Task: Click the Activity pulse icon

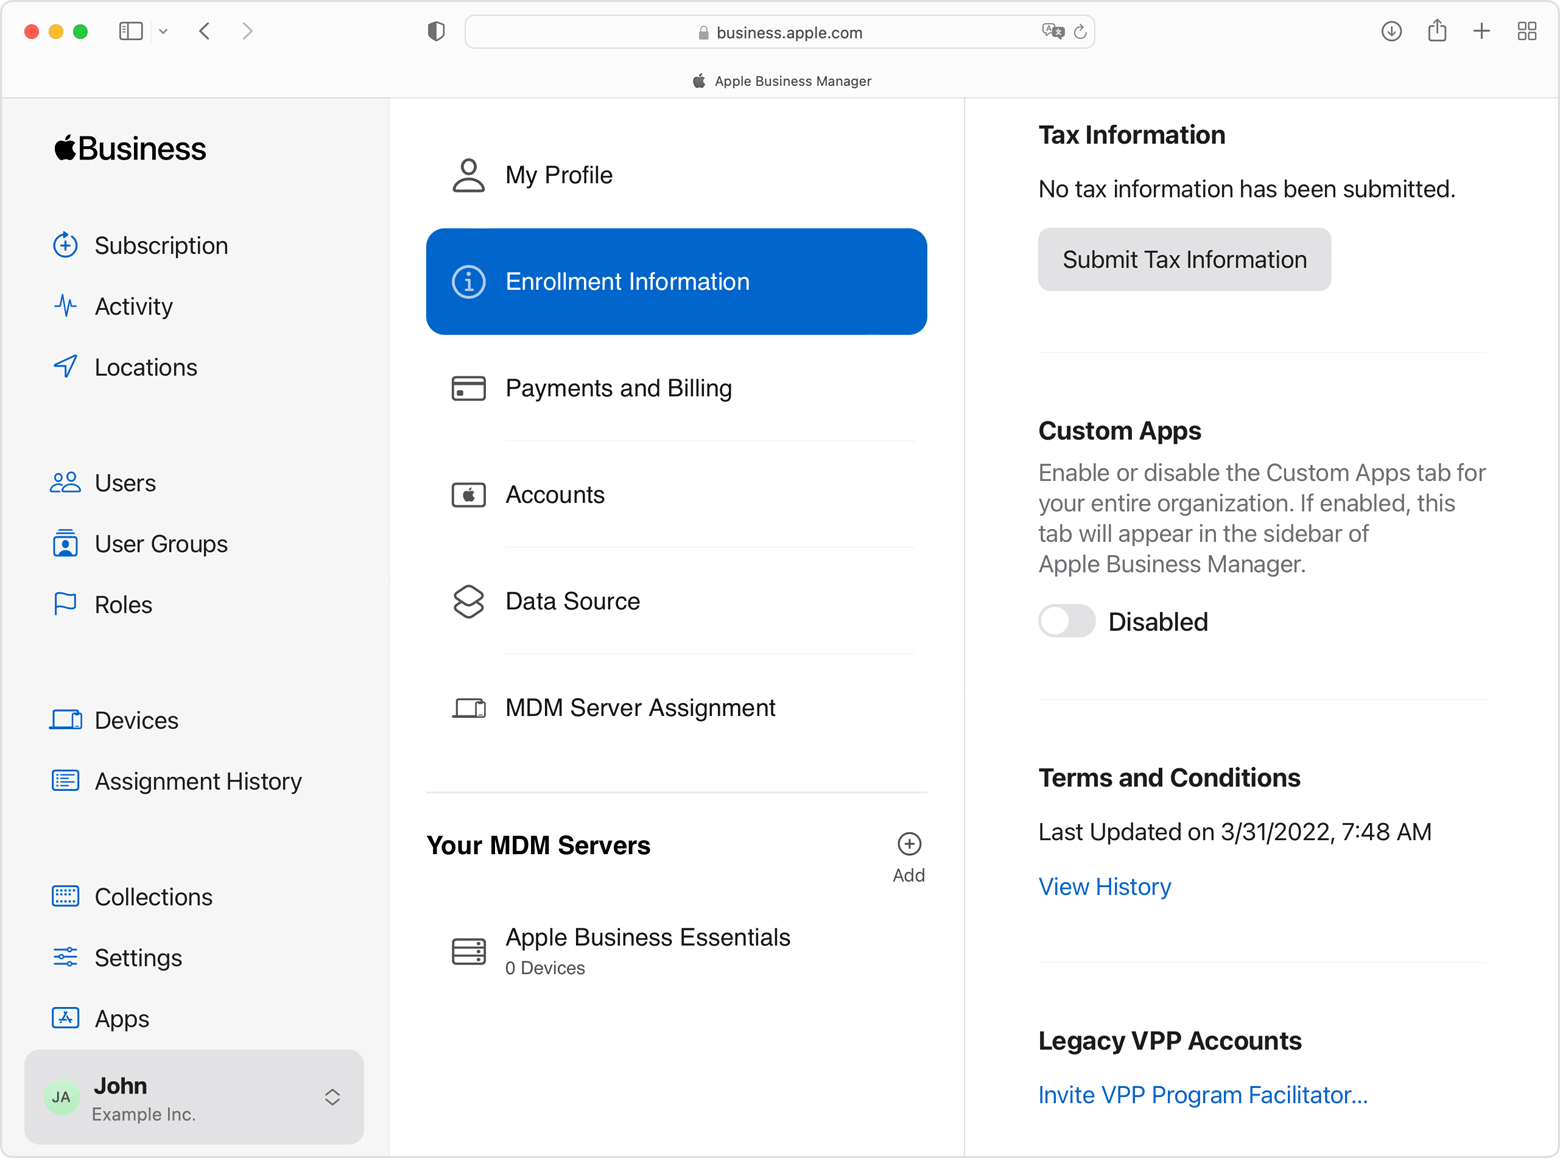Action: point(65,306)
